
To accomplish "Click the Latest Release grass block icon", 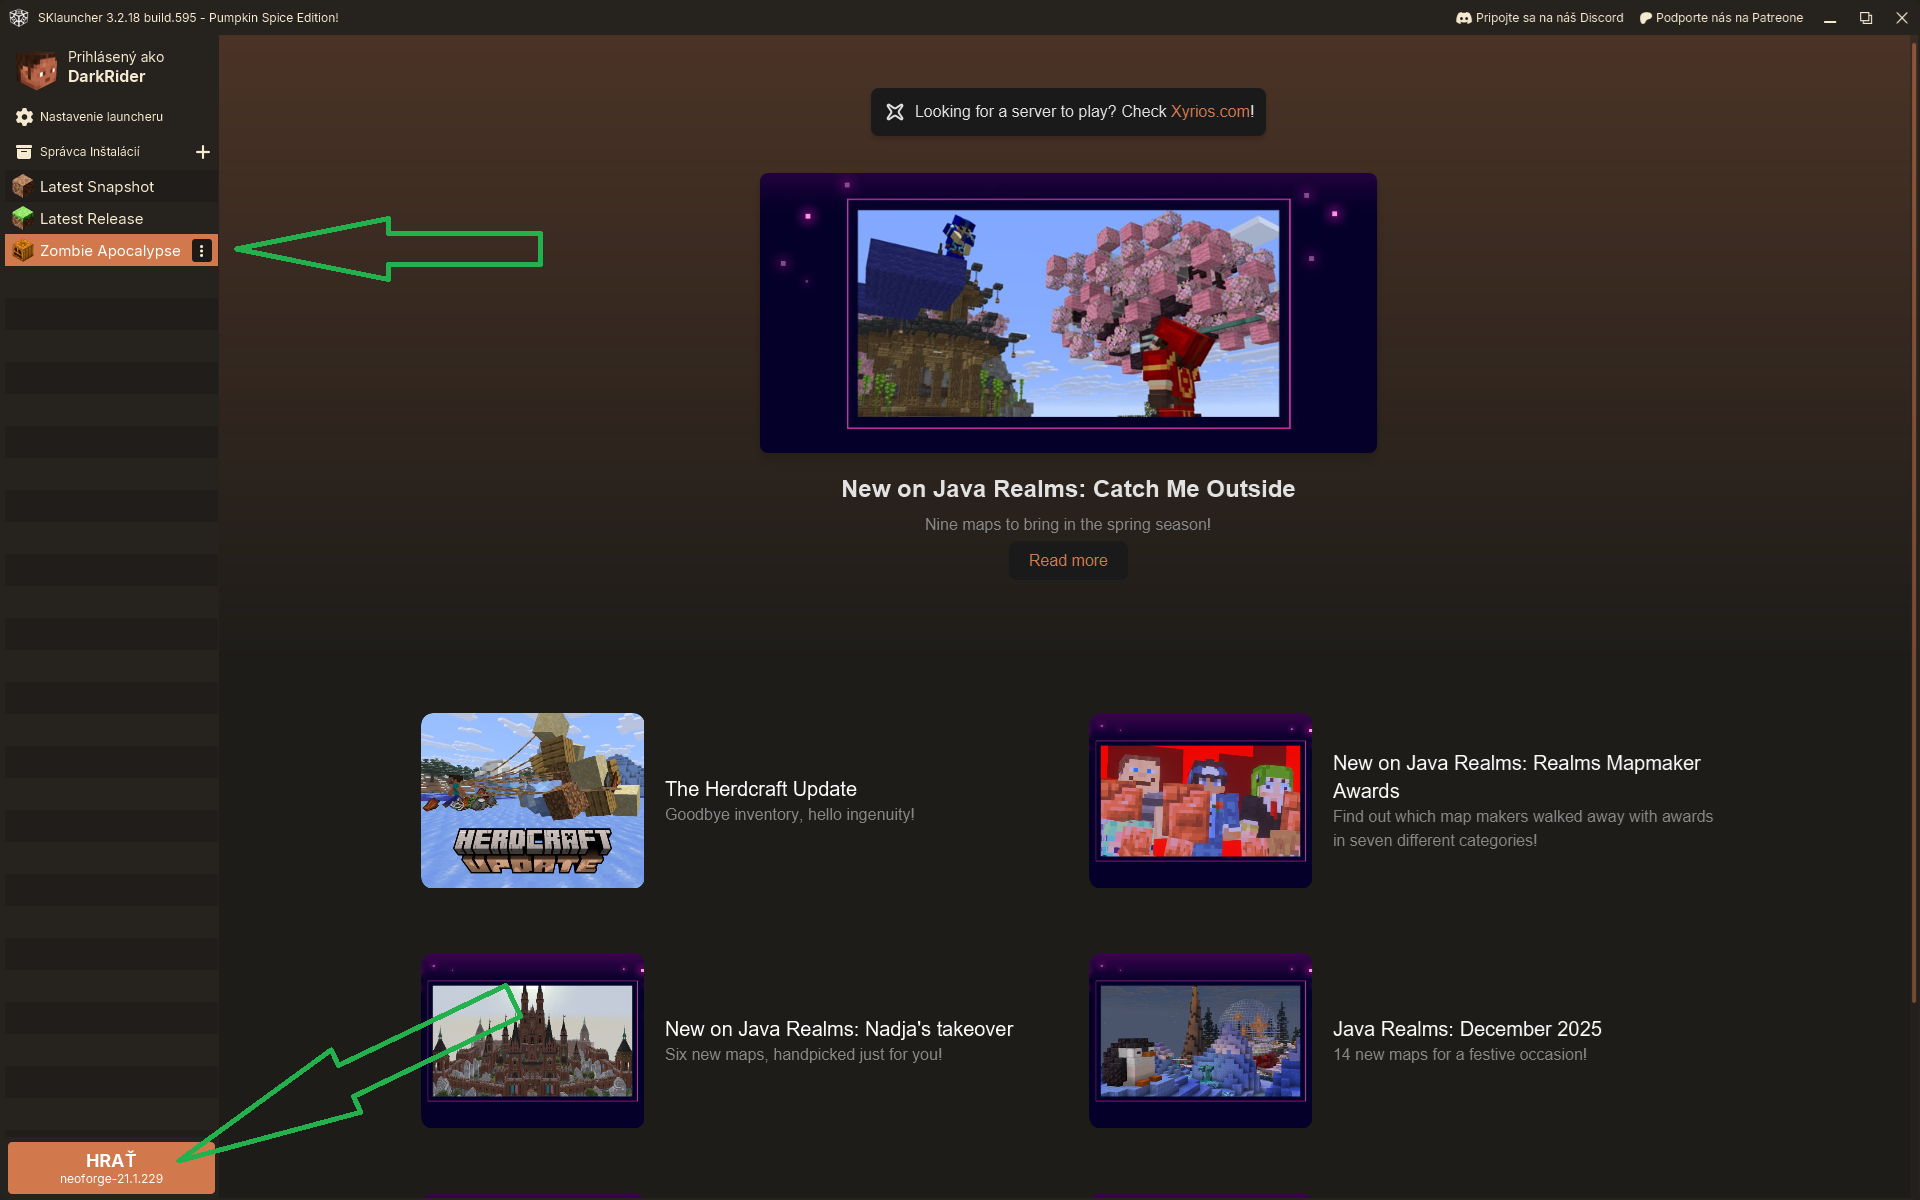I will click(x=22, y=218).
